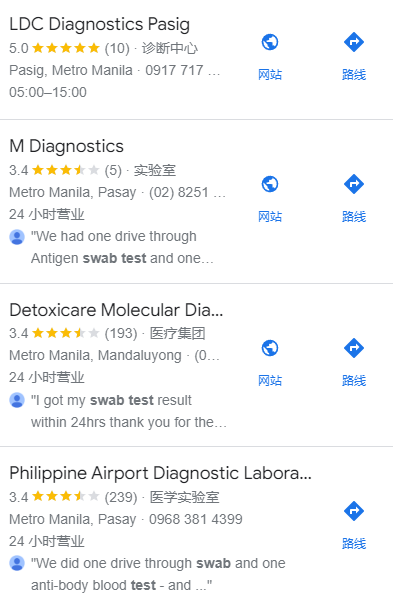Open website globe icon for M Diagnostics
Image resolution: width=393 pixels, height=609 pixels.
tap(270, 184)
